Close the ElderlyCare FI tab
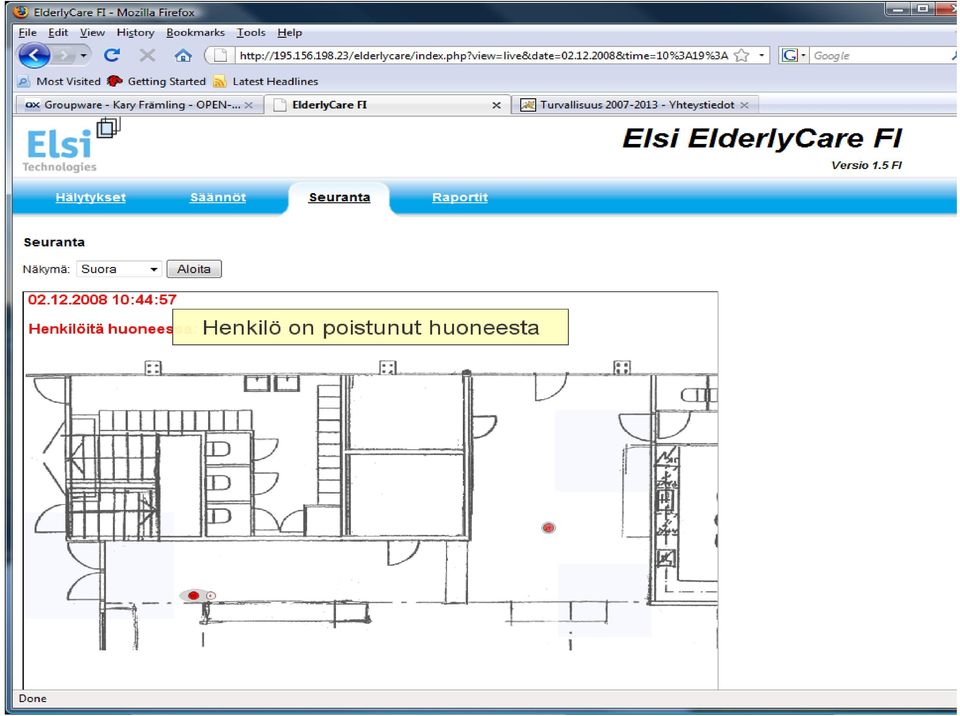The height and width of the screenshot is (716, 960). click(497, 105)
